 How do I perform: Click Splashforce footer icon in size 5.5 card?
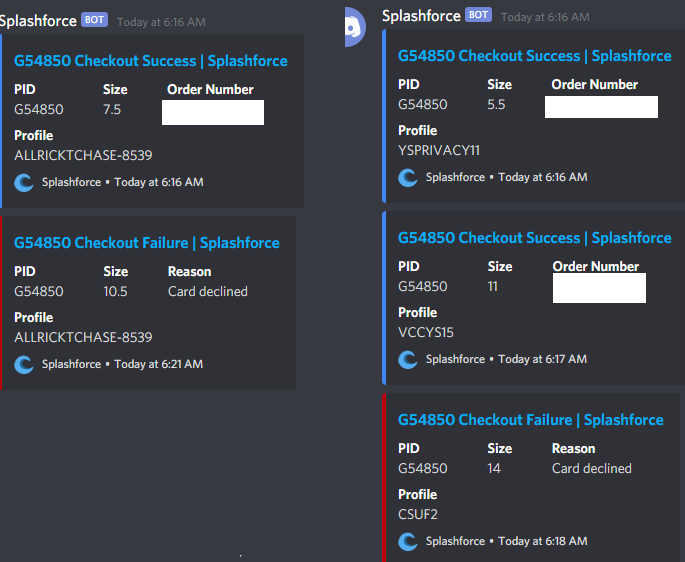click(x=408, y=177)
